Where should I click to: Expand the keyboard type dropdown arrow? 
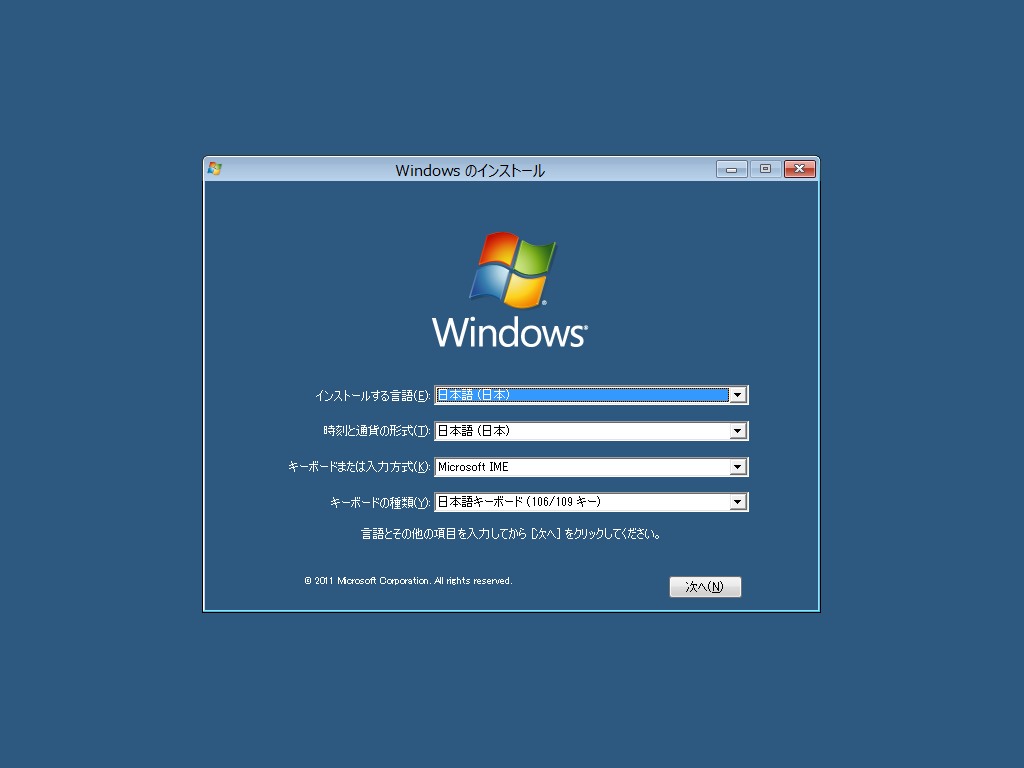[737, 502]
